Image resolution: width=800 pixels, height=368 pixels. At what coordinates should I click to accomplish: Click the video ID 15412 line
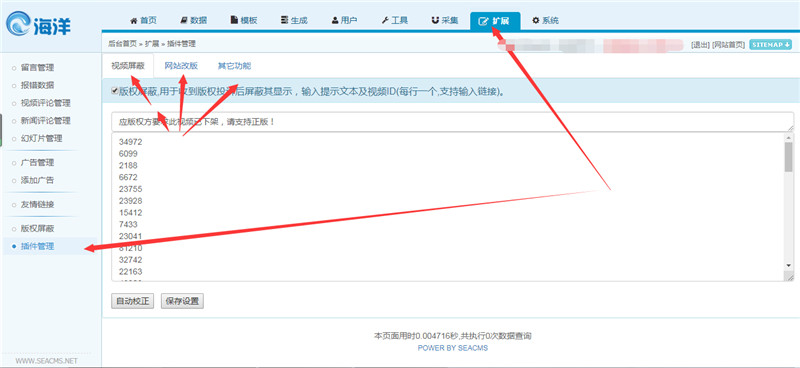130,212
